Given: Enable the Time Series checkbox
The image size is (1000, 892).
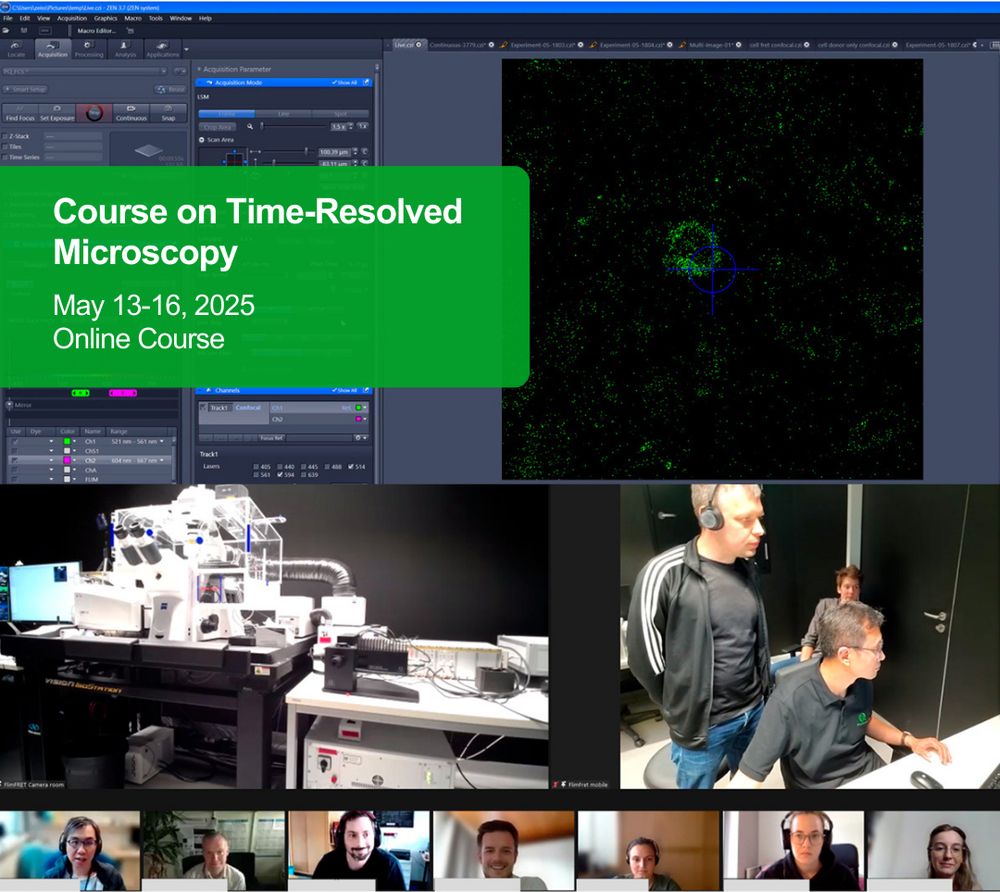Looking at the screenshot, I should (5, 157).
